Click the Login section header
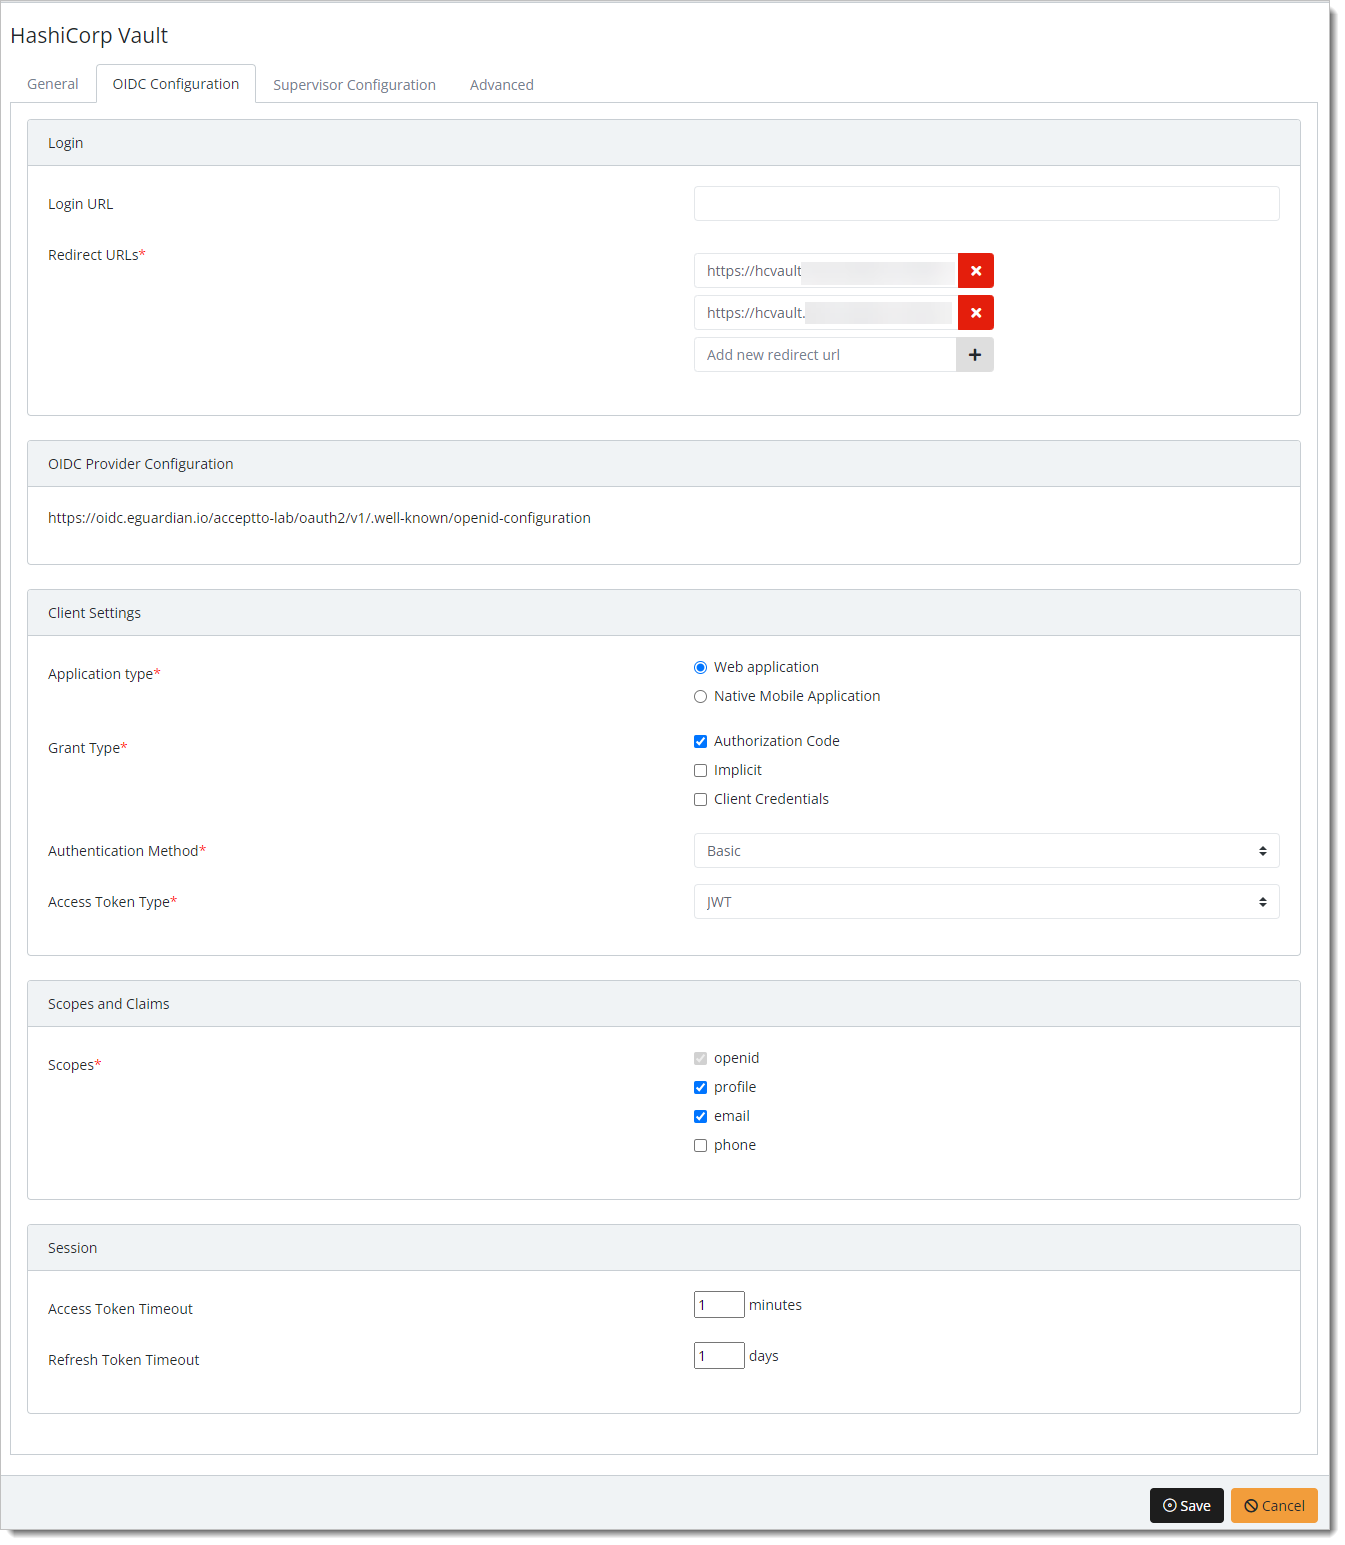 [664, 143]
